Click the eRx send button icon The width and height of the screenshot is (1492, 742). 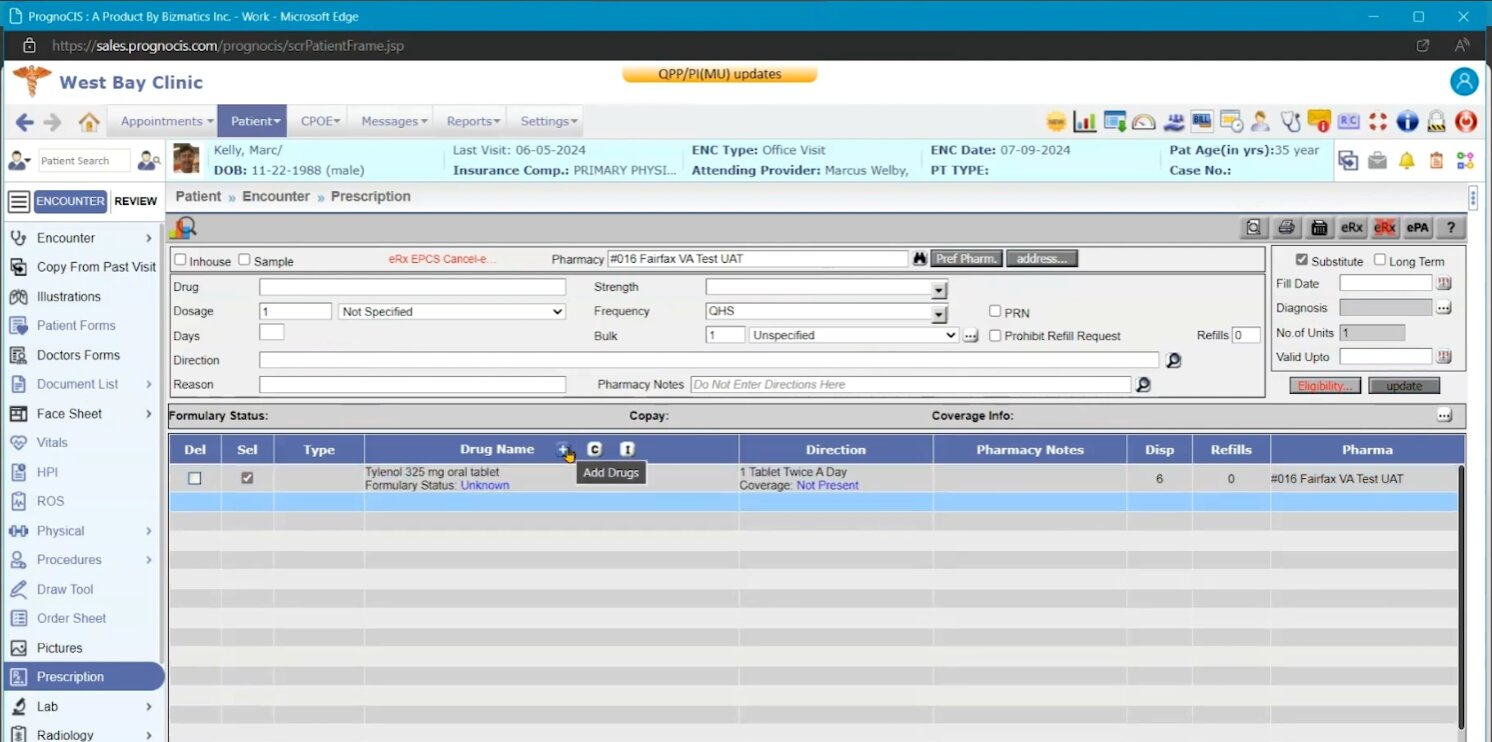coord(1351,228)
